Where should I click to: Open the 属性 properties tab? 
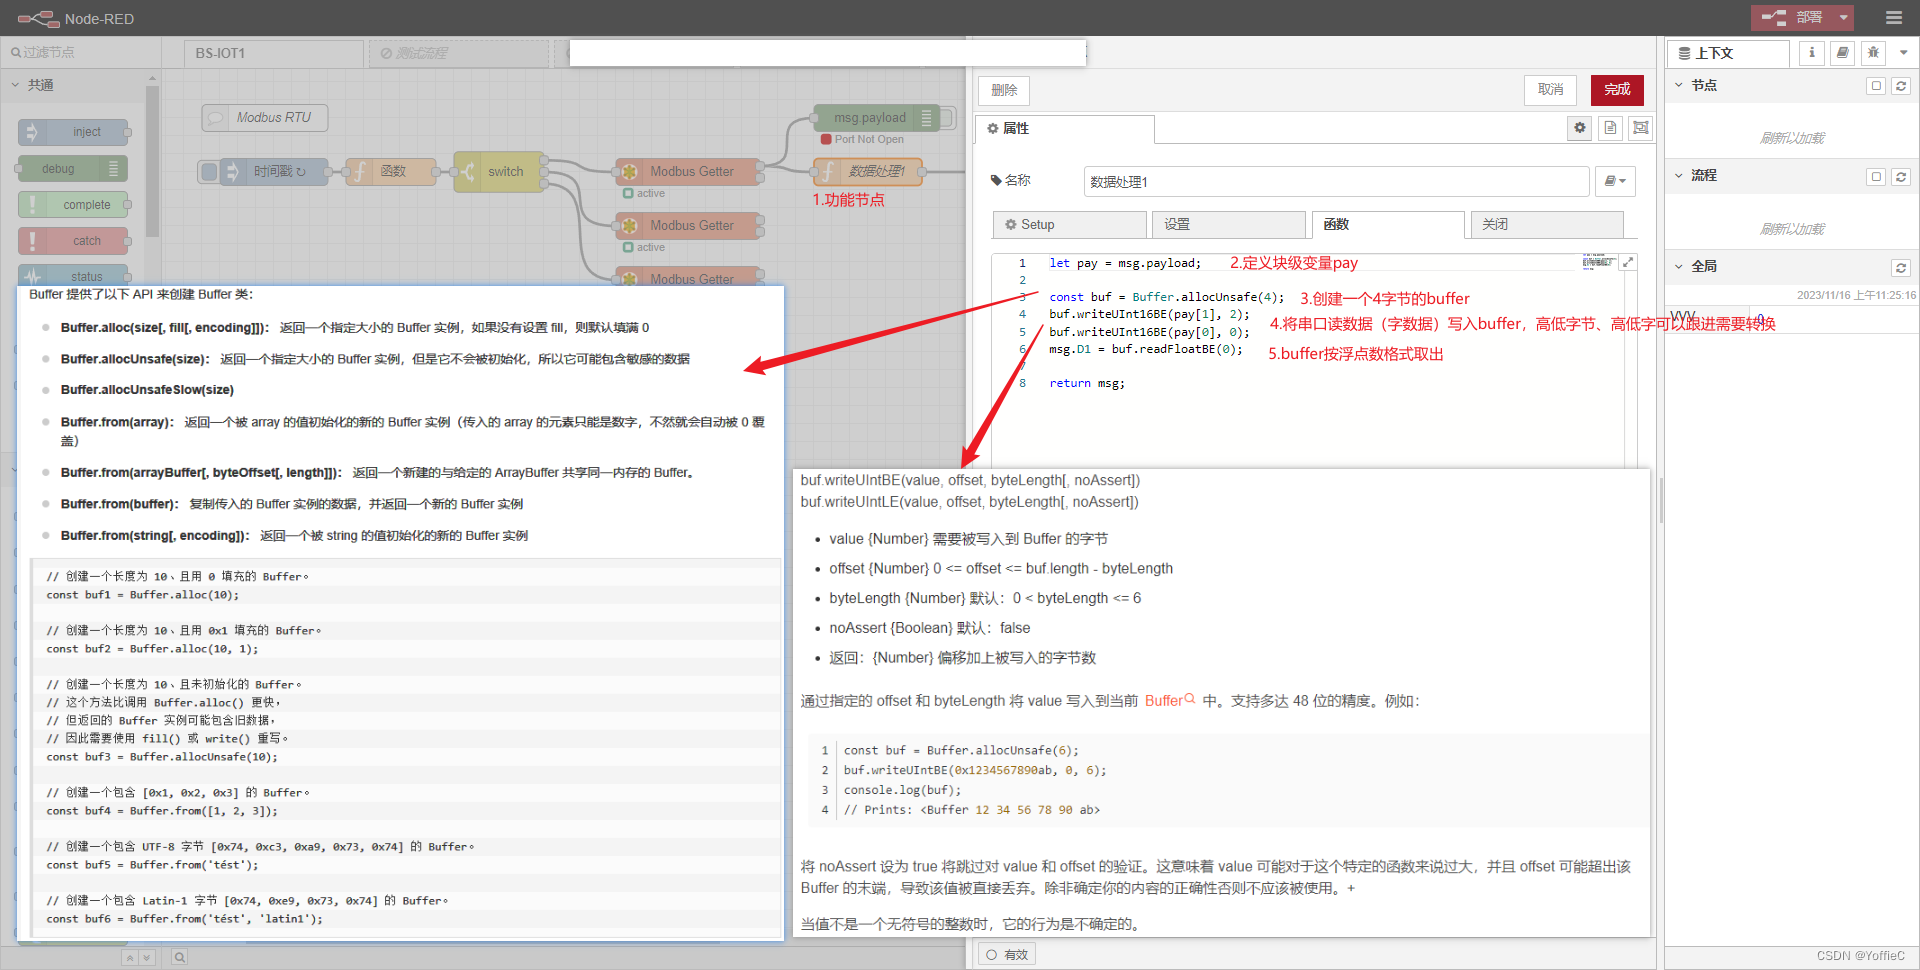pyautogui.click(x=1064, y=128)
